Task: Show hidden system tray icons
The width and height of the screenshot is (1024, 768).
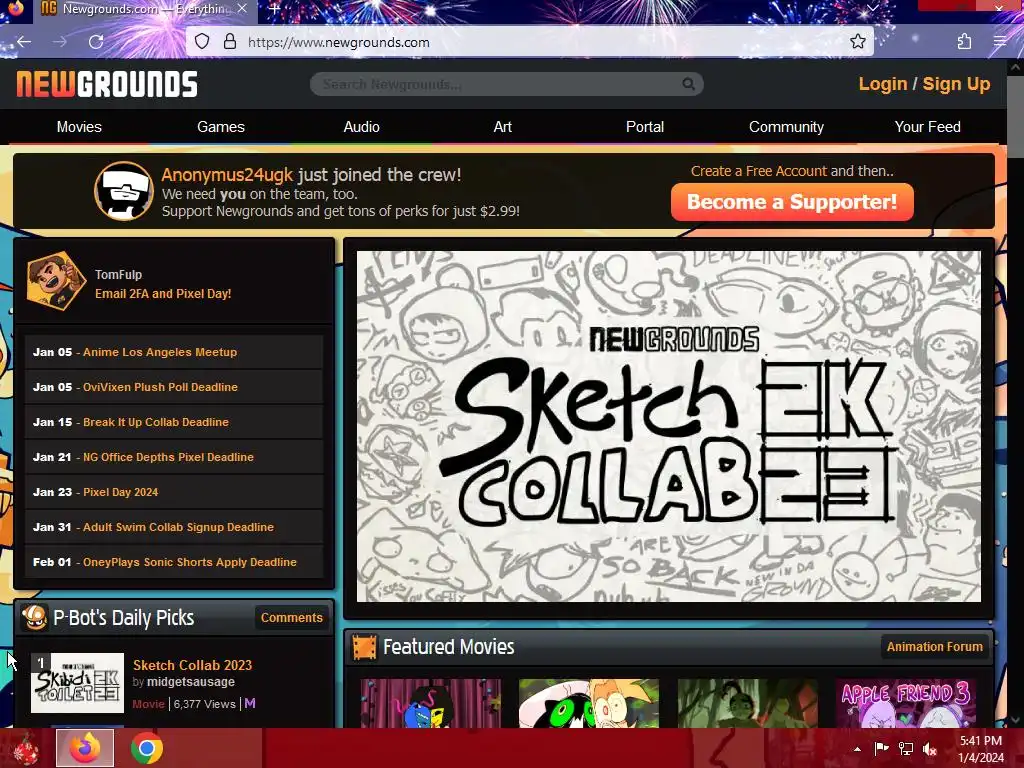Action: 857,749
